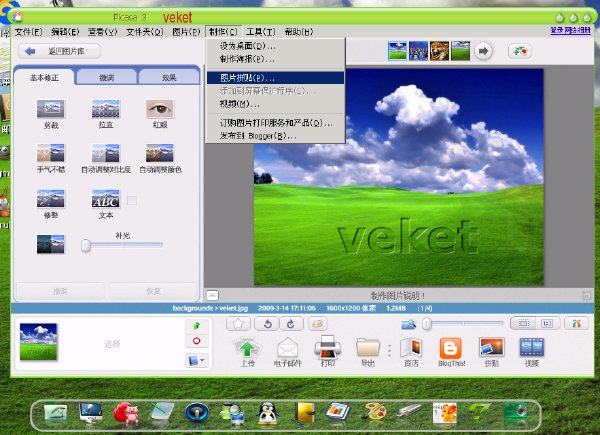Open the 文件(F) menu
The image size is (600, 435).
[x=28, y=32]
